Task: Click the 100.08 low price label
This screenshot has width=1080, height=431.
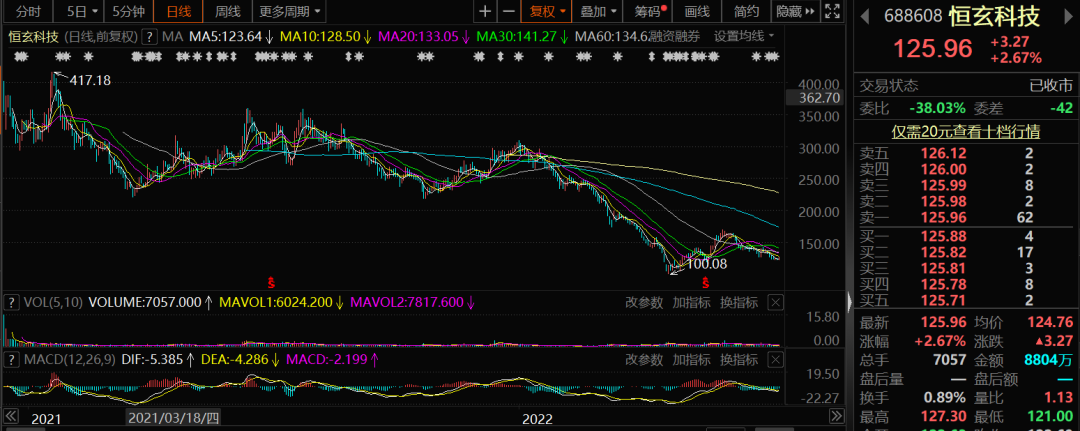Action: tap(707, 263)
